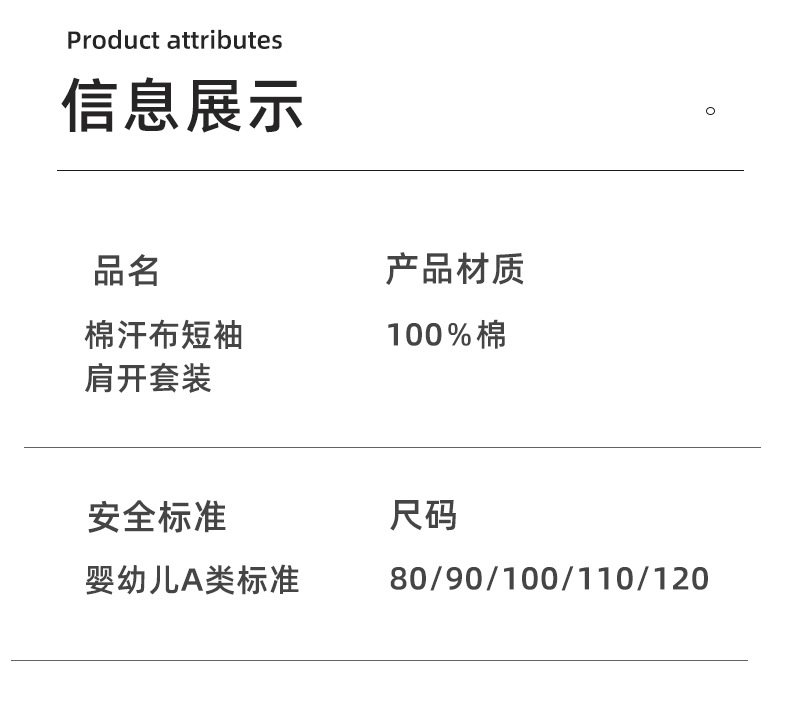Select the 100%棉 material value
This screenshot has width=790, height=701.
[x=446, y=335]
